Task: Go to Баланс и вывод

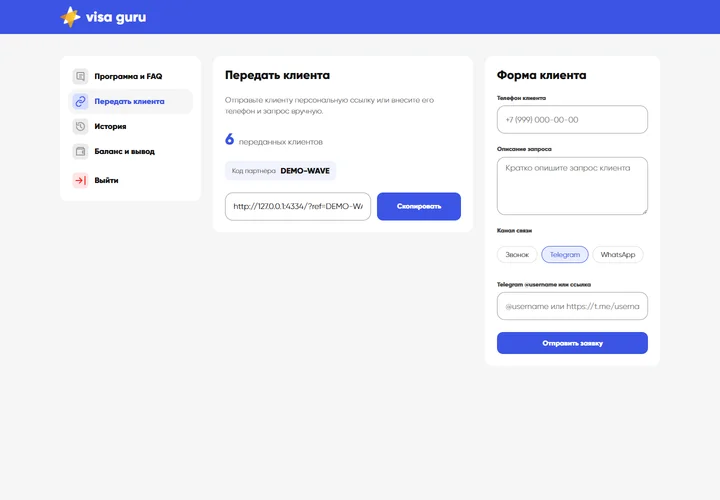Action: (x=130, y=151)
